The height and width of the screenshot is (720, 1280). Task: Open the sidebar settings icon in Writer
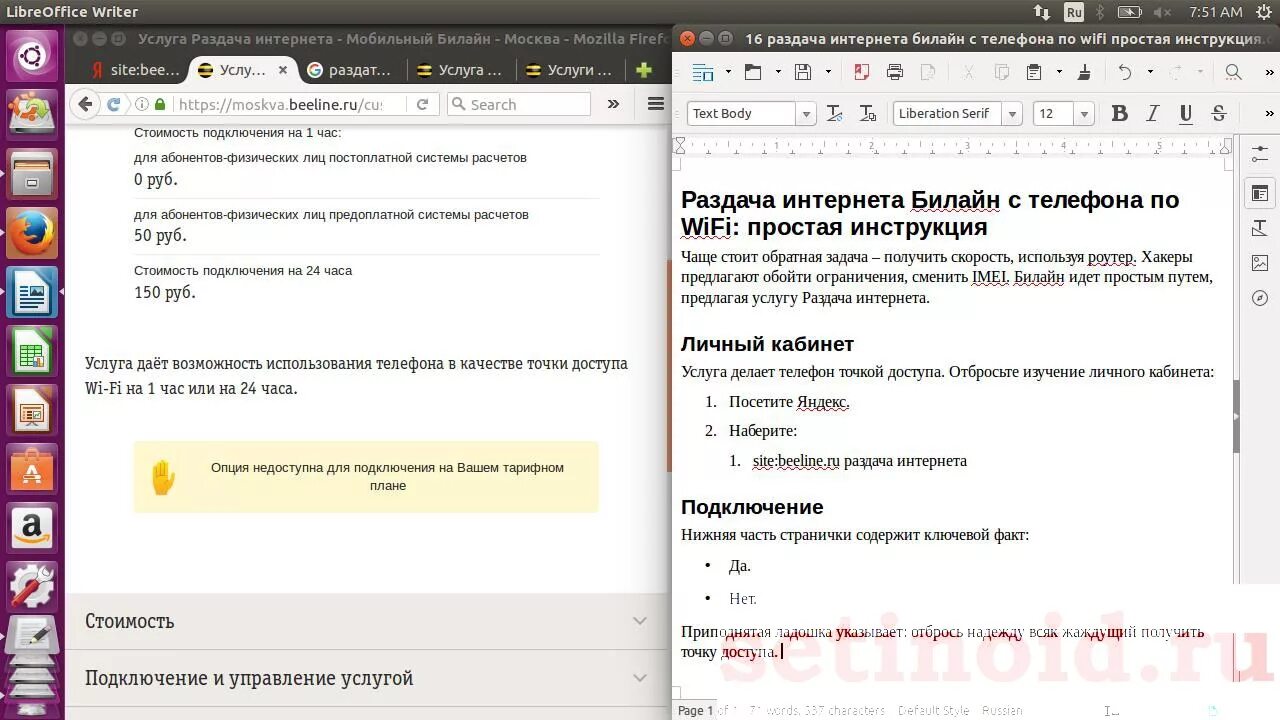click(x=1259, y=153)
